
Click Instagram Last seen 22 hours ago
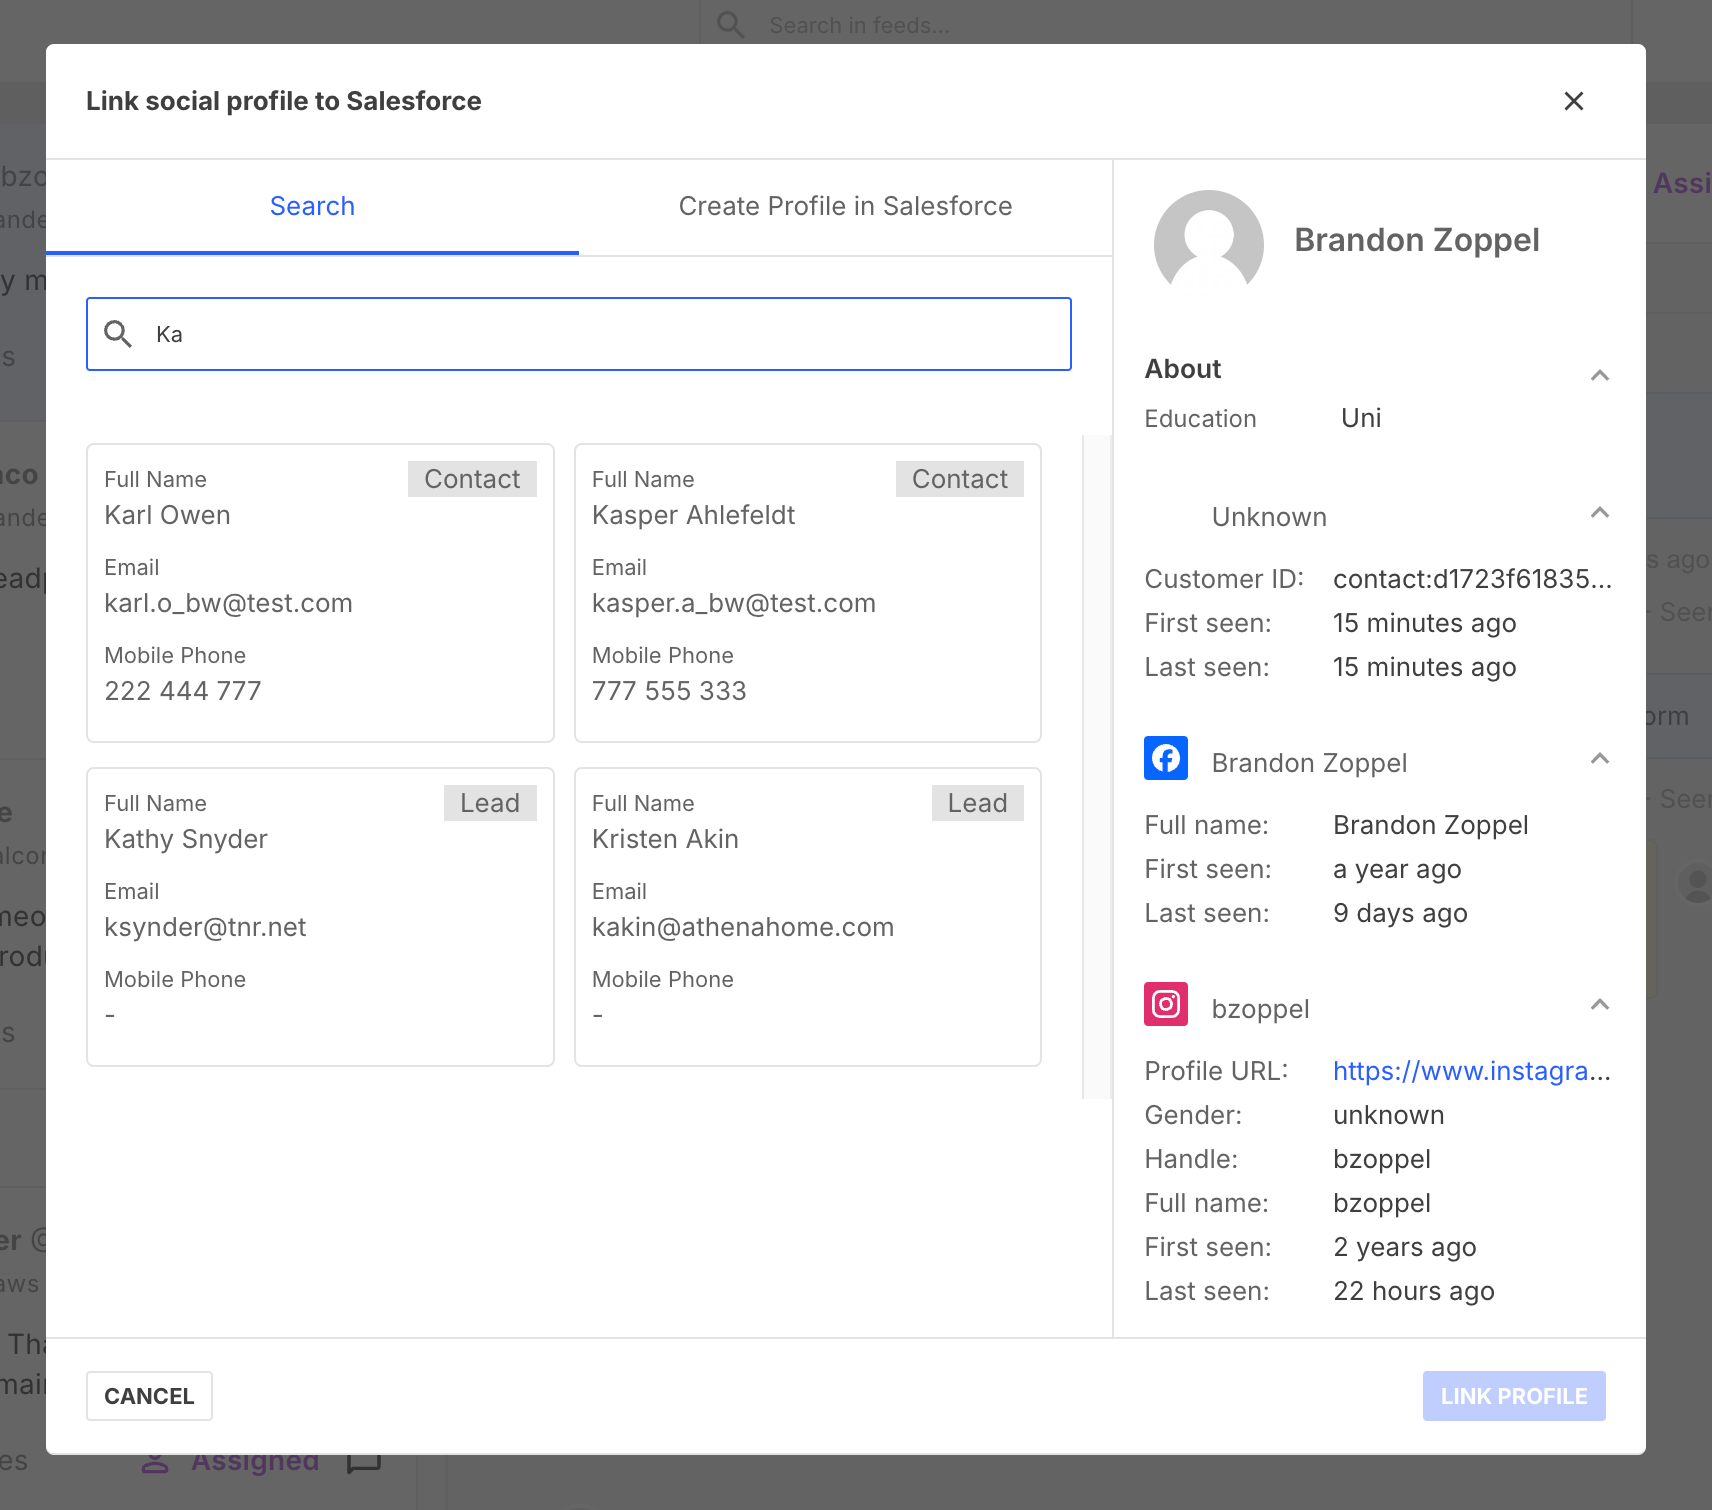coord(1414,1291)
